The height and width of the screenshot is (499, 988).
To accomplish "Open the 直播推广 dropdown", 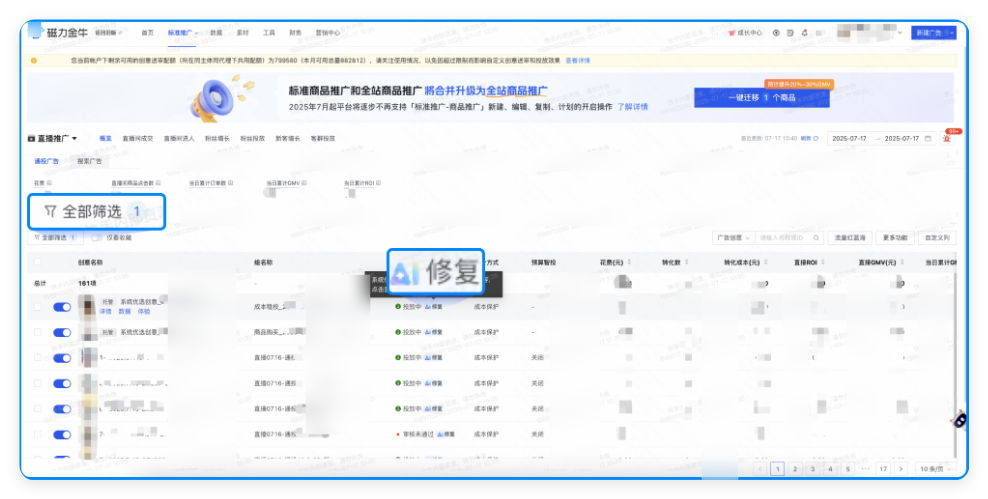I will pos(52,139).
